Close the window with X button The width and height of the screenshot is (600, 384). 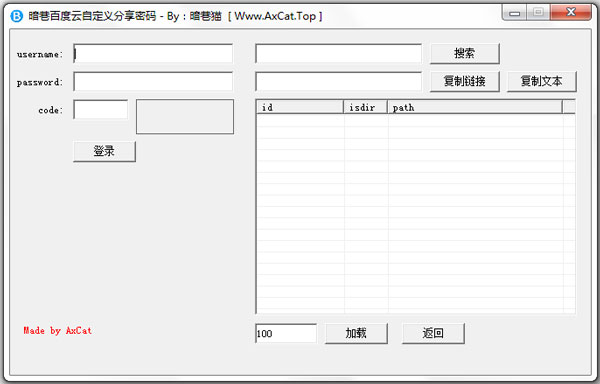pos(571,13)
